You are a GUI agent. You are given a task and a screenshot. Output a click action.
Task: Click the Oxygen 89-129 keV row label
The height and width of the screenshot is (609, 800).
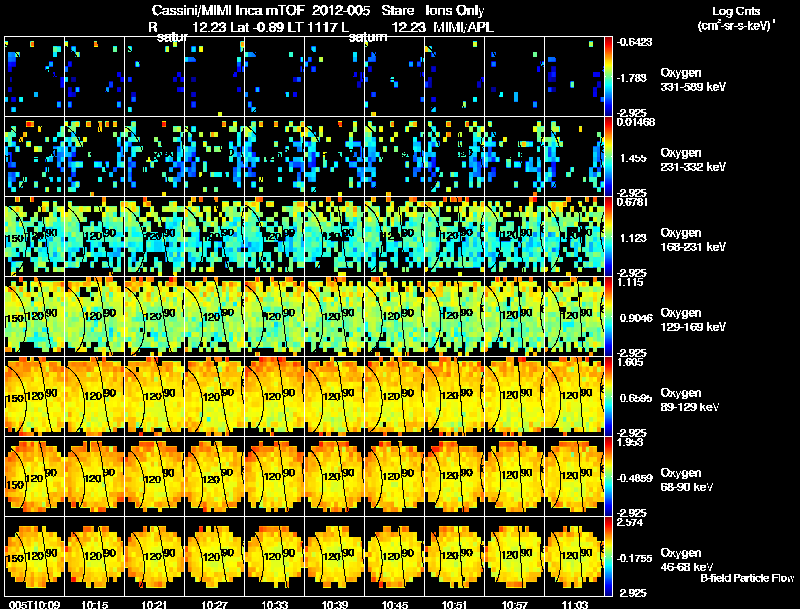point(690,399)
